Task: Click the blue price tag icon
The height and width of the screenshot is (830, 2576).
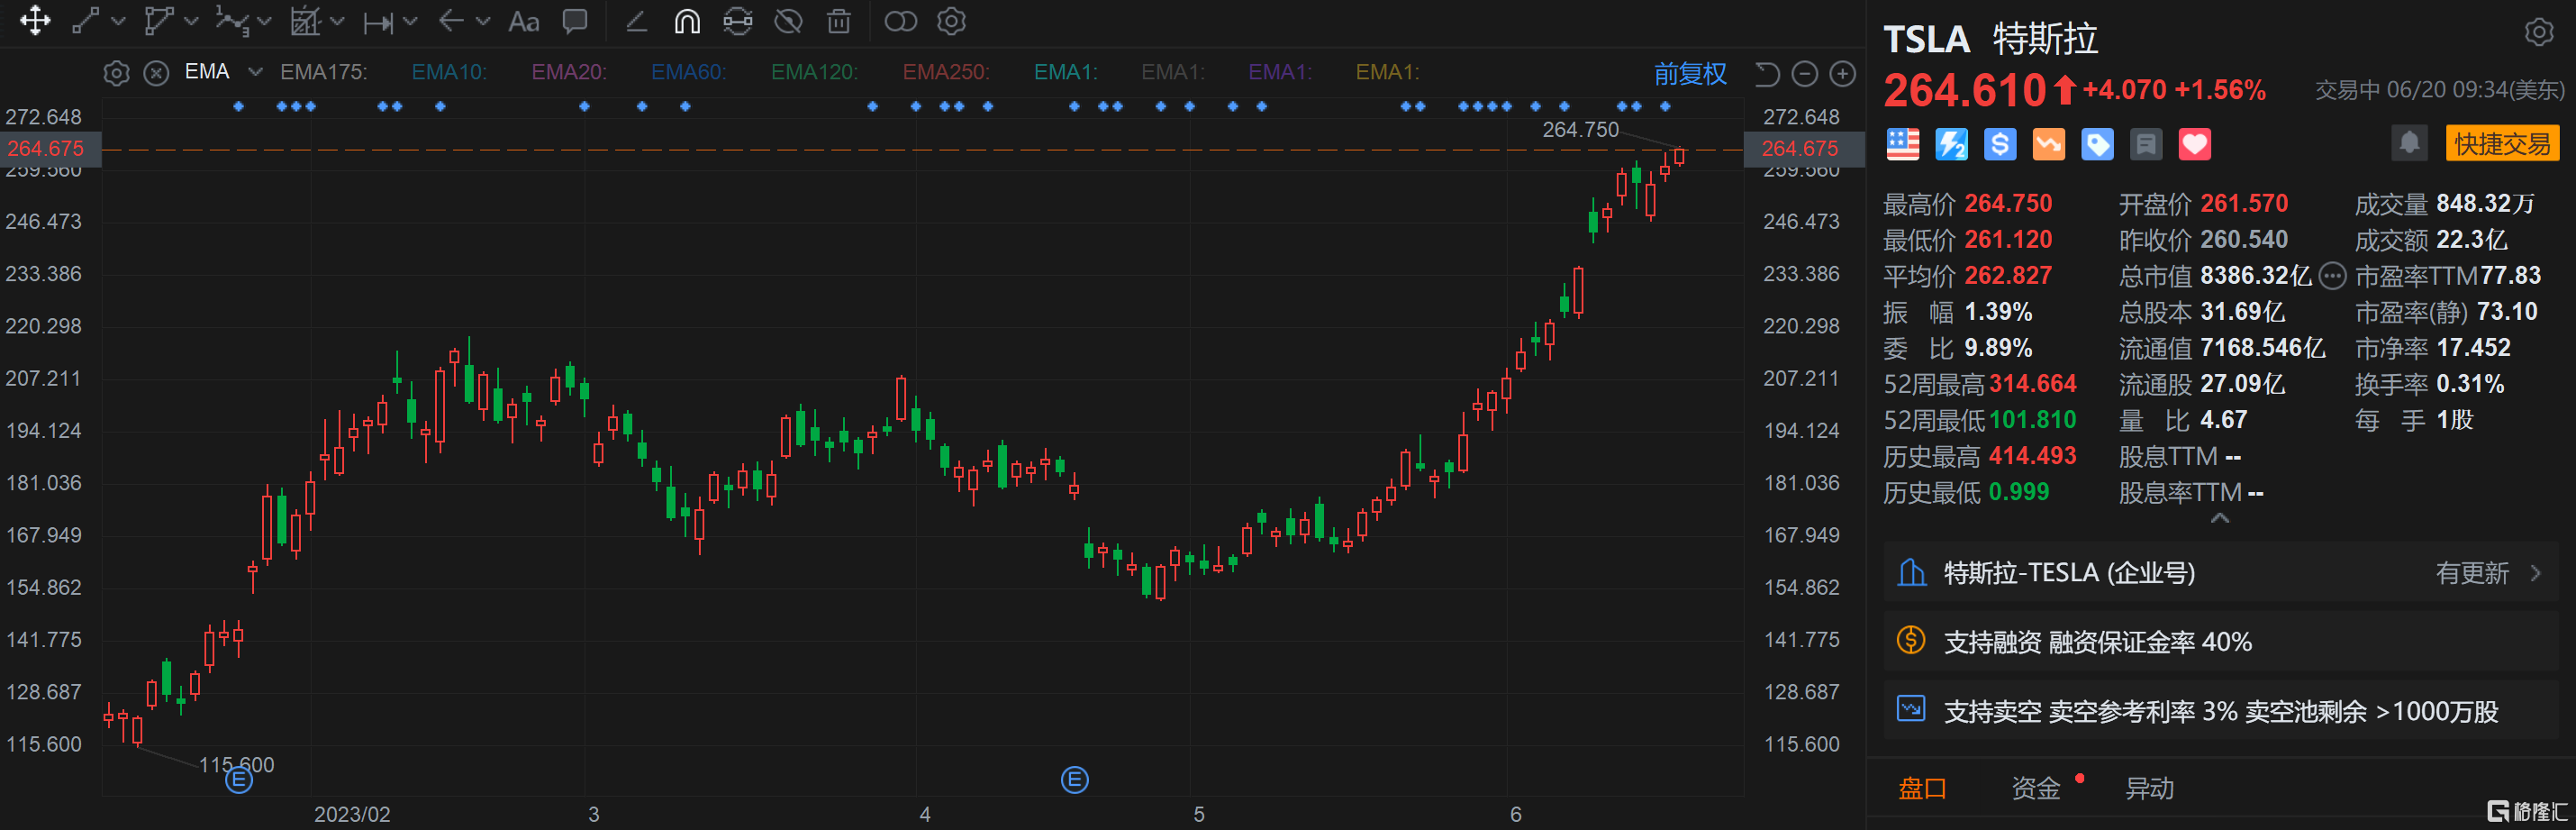Action: click(2097, 144)
